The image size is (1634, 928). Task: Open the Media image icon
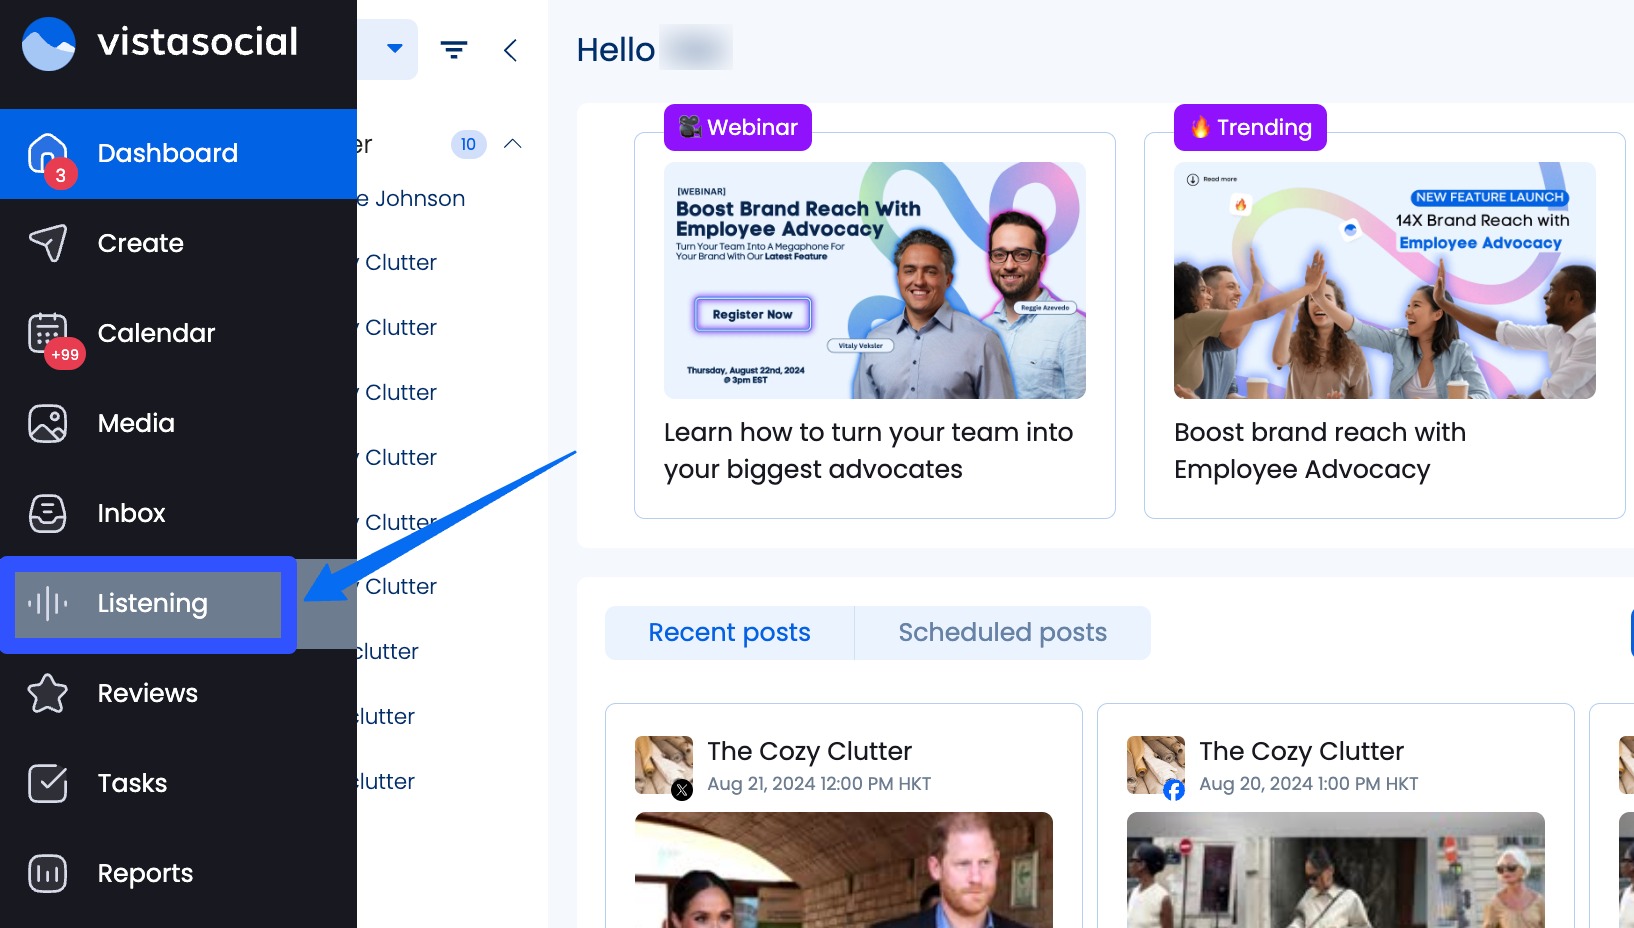[x=48, y=423]
